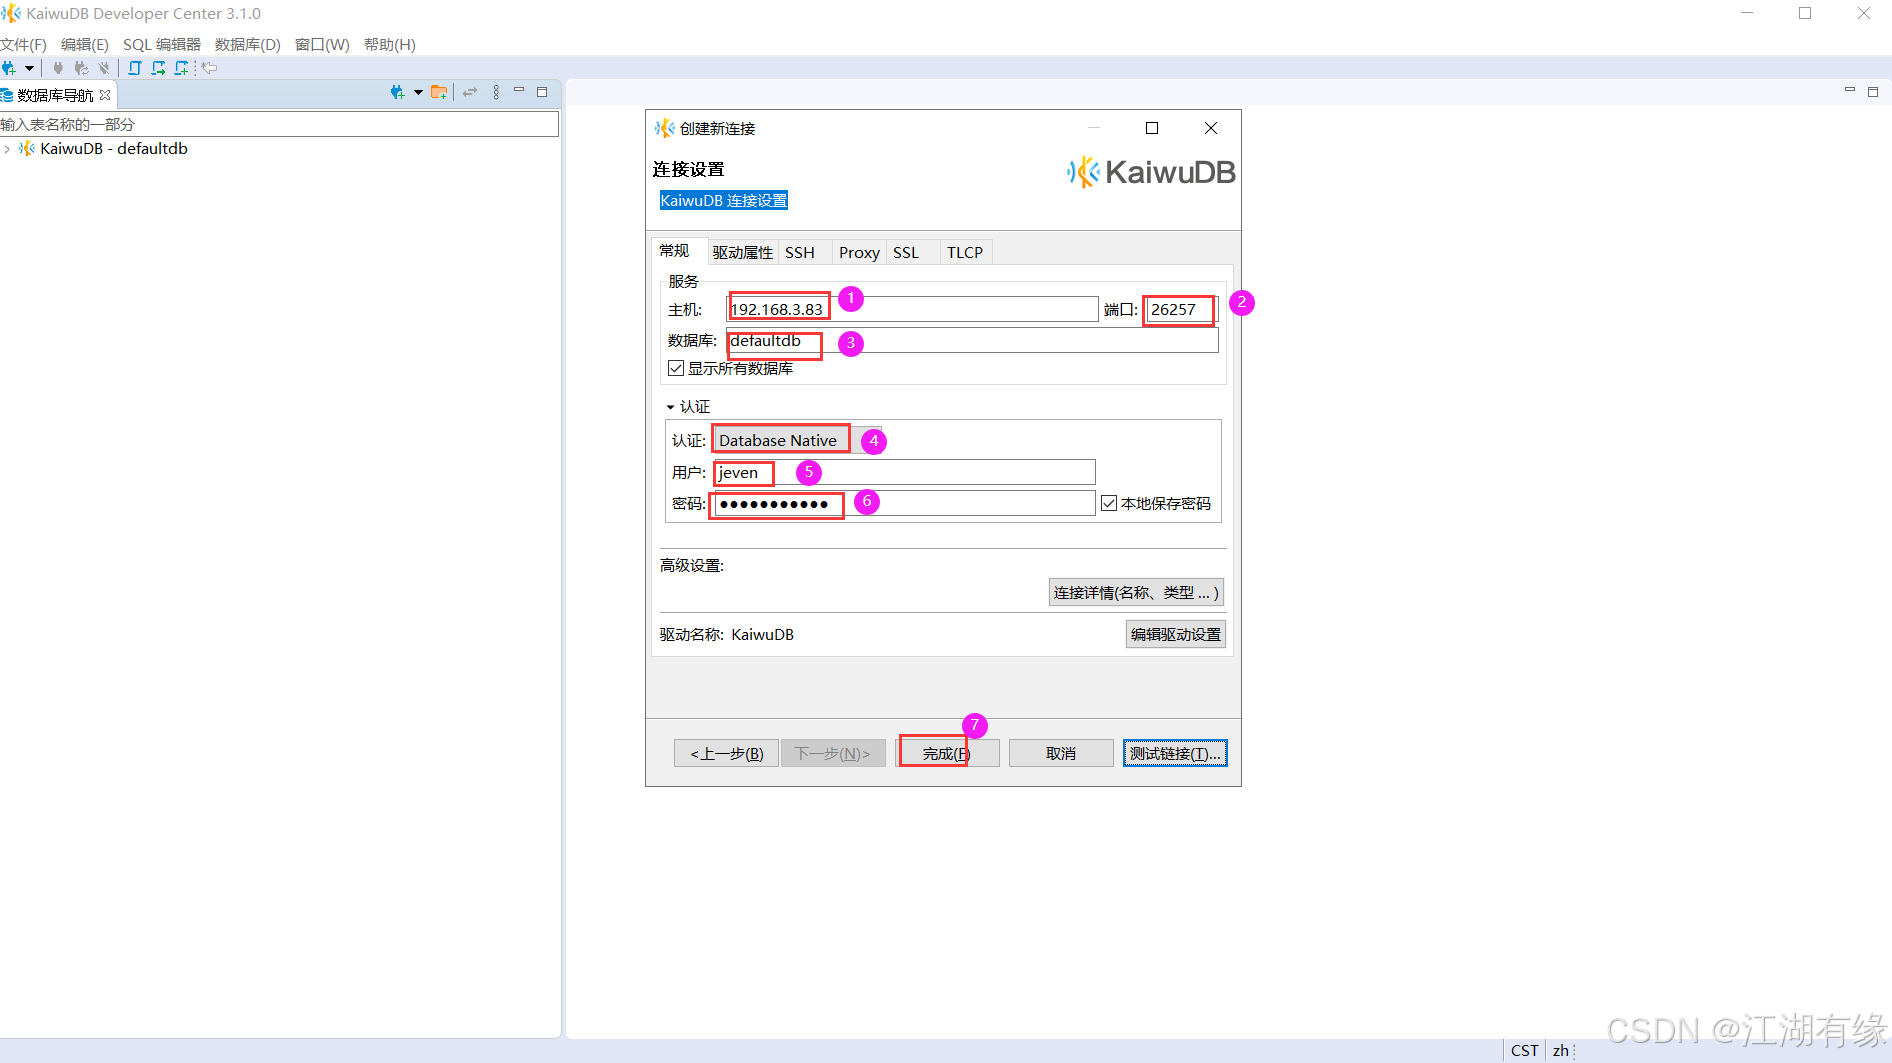Open the 编辑(E) menu
The height and width of the screenshot is (1063, 1892).
pyautogui.click(x=85, y=44)
